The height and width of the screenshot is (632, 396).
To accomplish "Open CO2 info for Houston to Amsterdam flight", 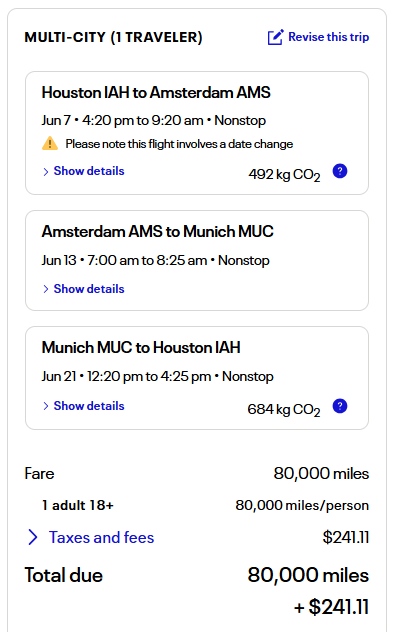I will point(340,171).
